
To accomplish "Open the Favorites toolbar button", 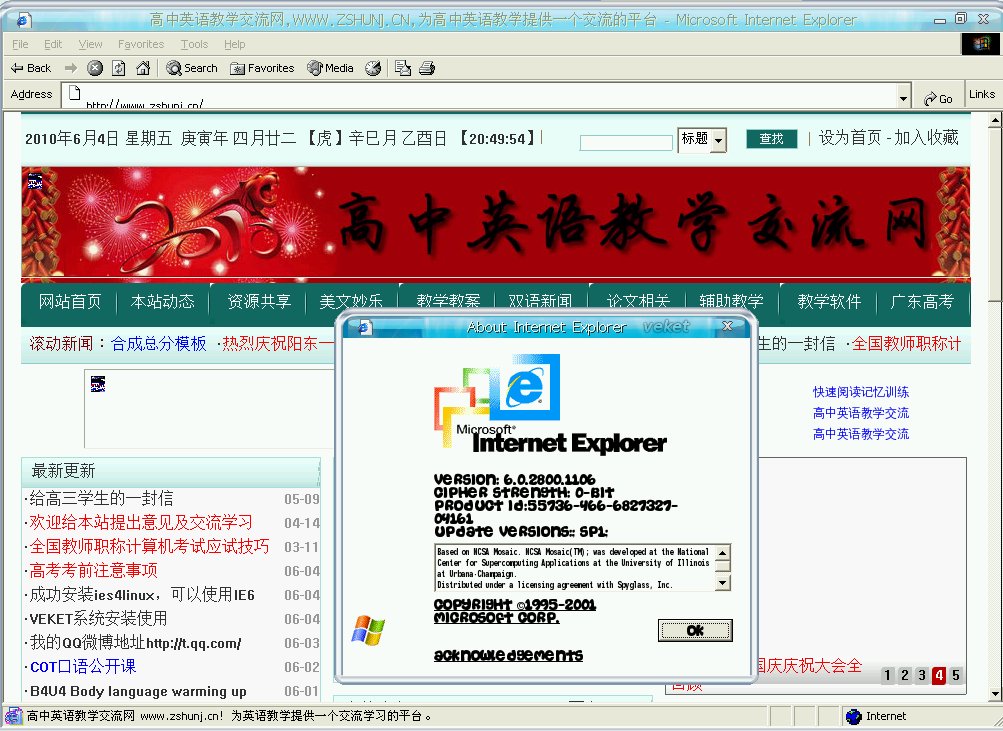I will 262,68.
